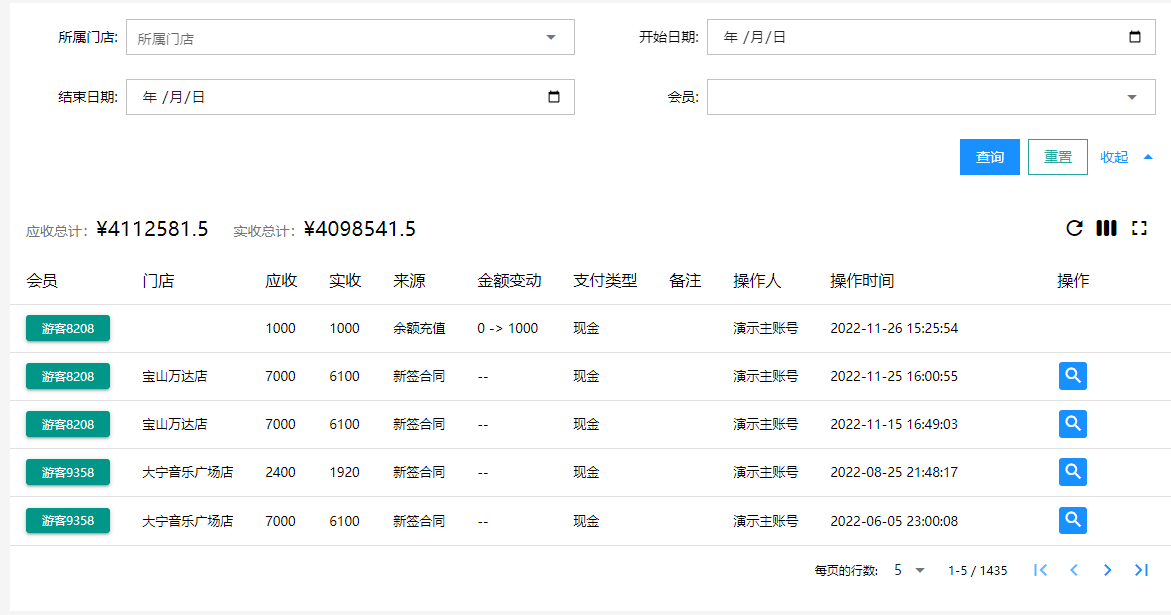Open the column visibility settings icon
Viewport: 1171px width, 615px height.
1106,228
